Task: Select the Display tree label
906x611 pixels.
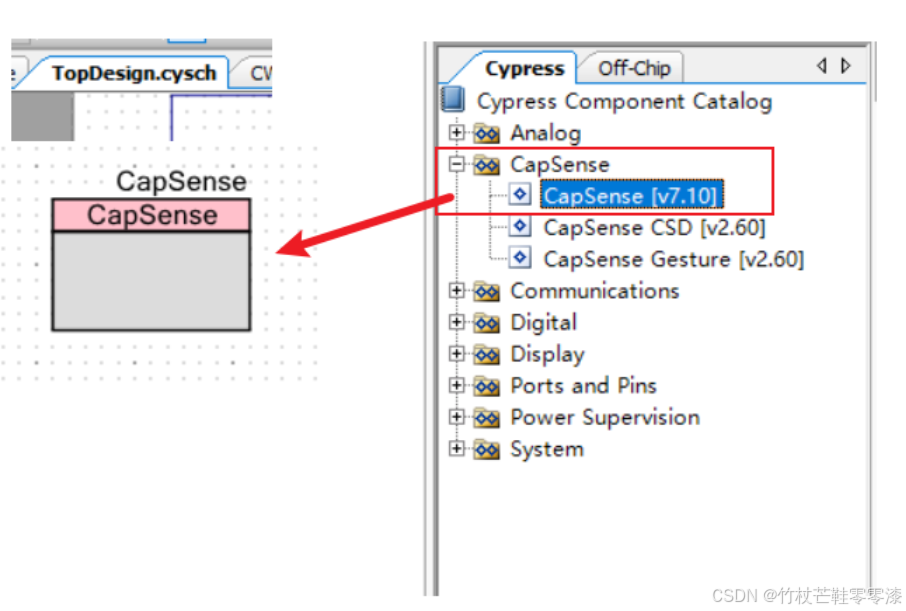Action: tap(547, 354)
